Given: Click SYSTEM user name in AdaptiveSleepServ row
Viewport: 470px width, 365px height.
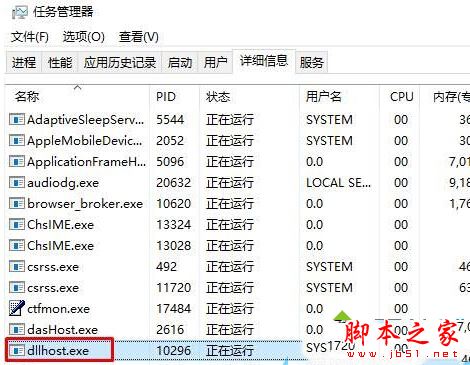Looking at the screenshot, I should 329,120.
